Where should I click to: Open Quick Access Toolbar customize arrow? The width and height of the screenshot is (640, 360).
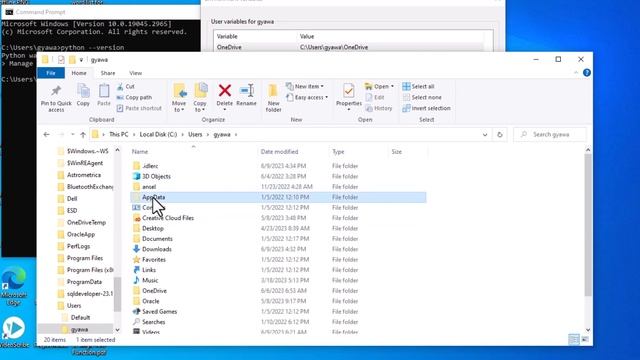81,60
